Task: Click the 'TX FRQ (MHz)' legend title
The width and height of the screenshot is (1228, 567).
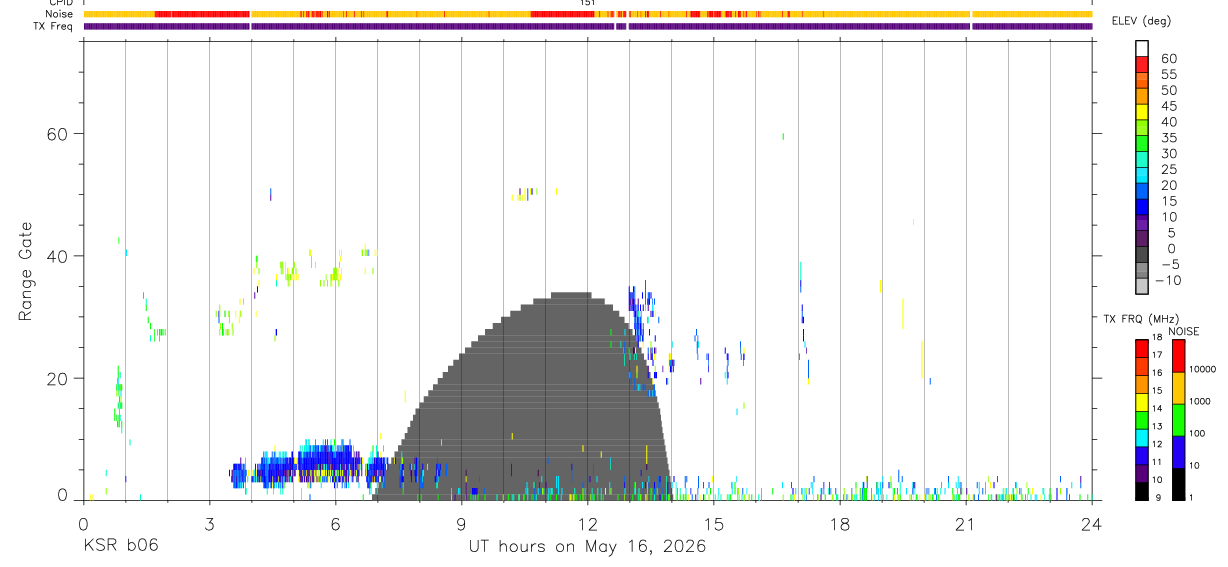Action: 1139,319
